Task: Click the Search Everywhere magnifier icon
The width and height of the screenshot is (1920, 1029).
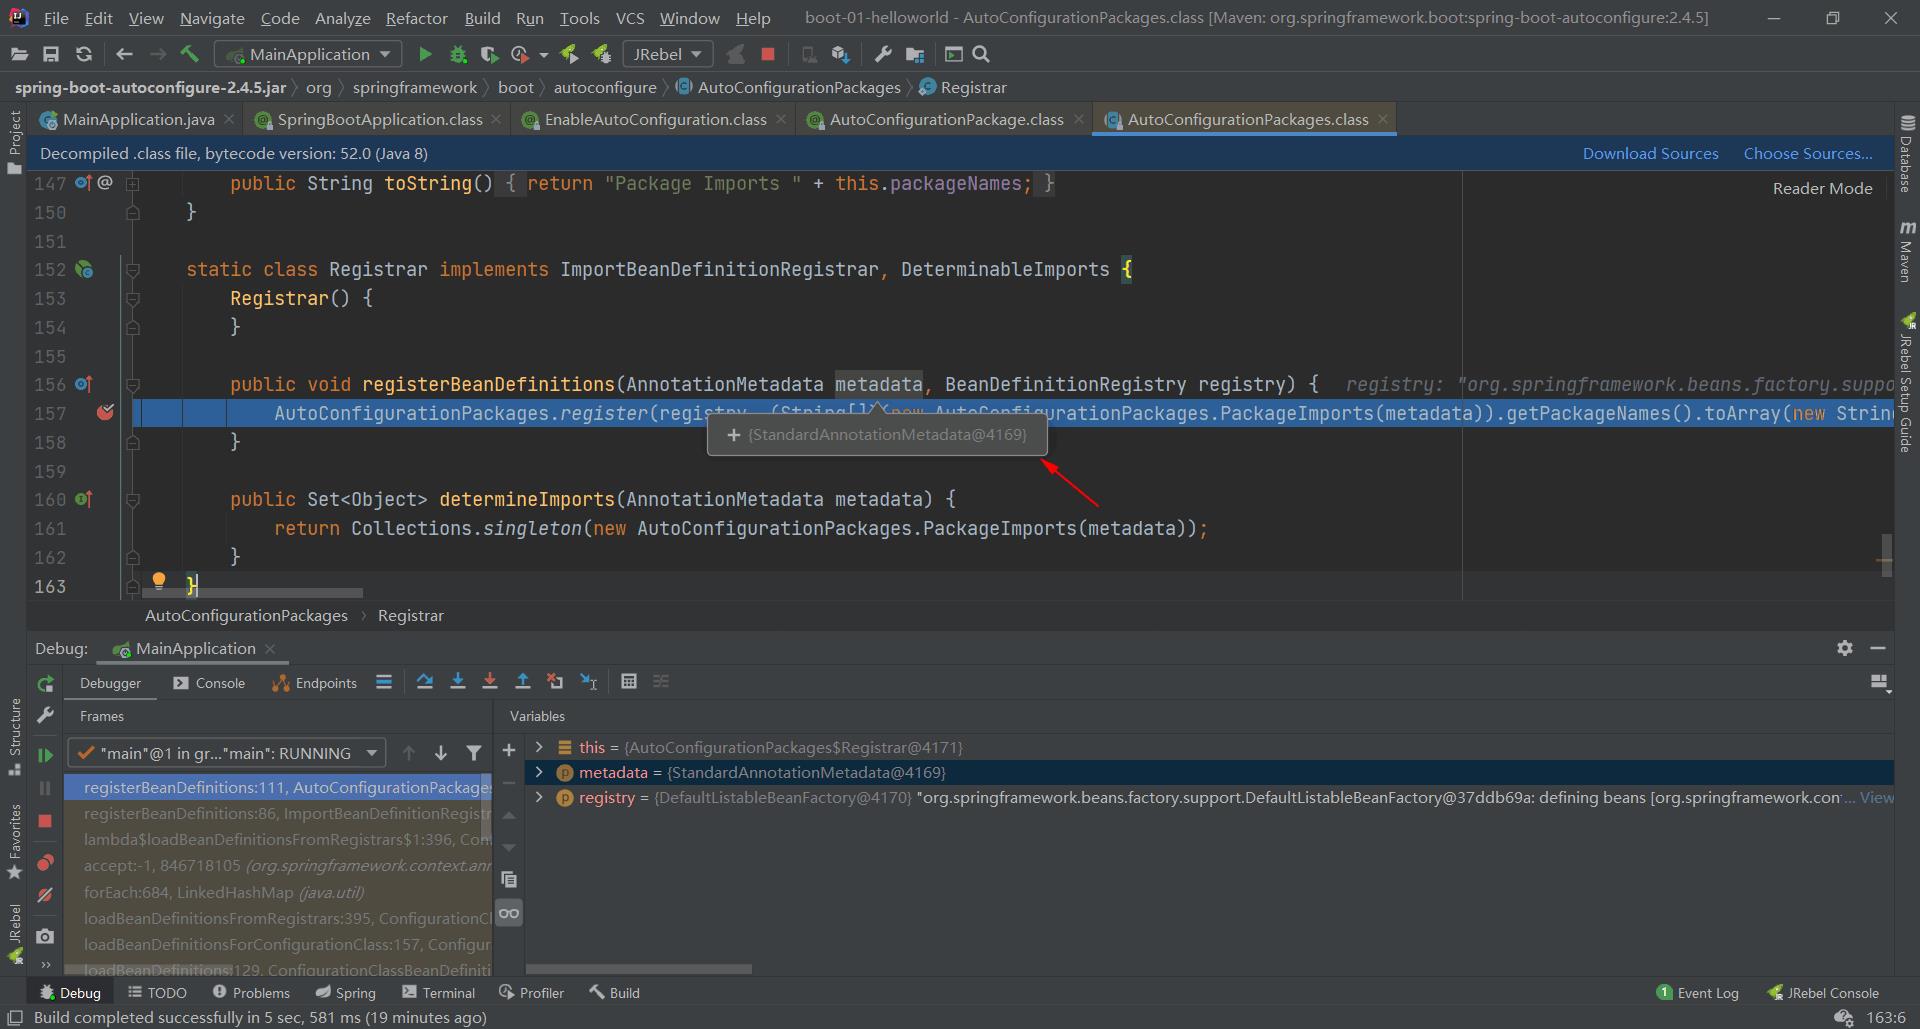Action: click(x=981, y=54)
